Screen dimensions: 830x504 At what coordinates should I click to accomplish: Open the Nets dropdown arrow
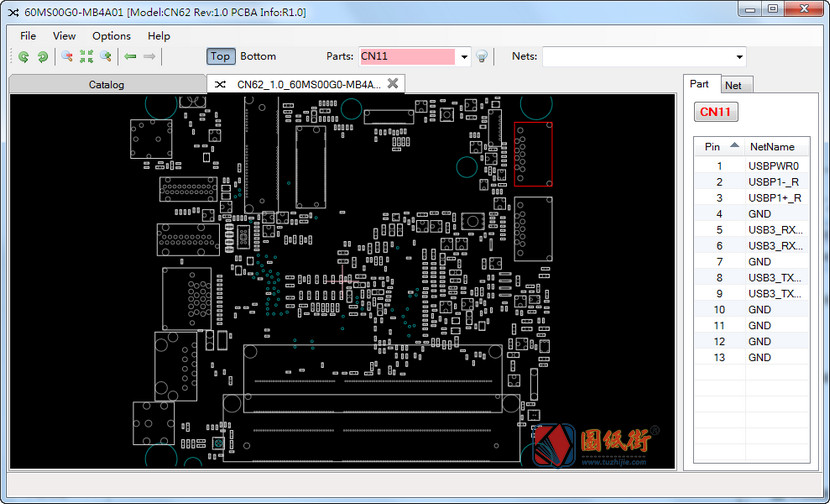click(x=739, y=57)
